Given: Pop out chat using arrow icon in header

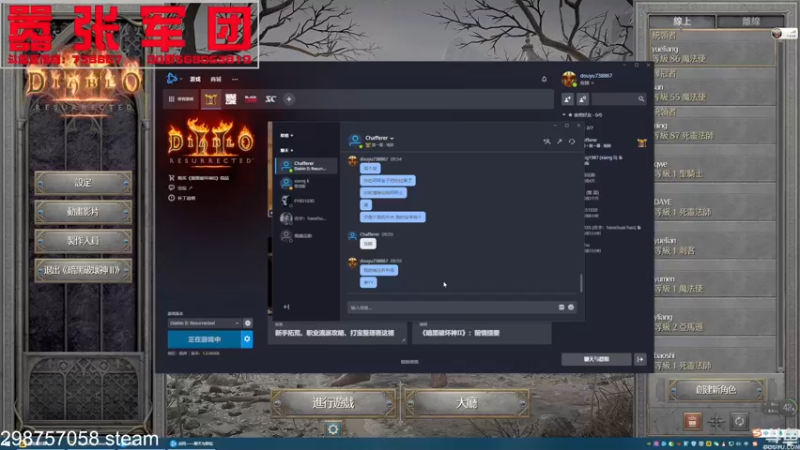Looking at the screenshot, I should pyautogui.click(x=559, y=141).
